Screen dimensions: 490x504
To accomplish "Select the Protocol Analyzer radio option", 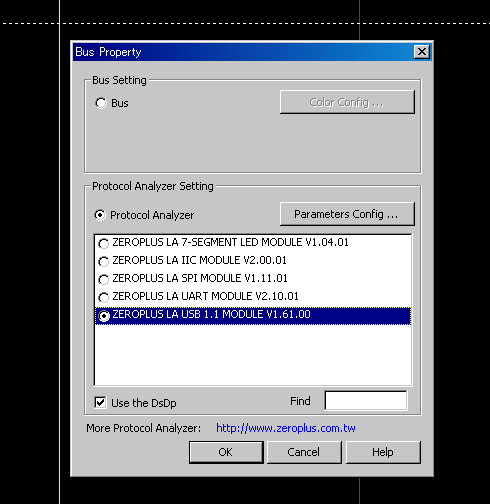I will (x=100, y=215).
